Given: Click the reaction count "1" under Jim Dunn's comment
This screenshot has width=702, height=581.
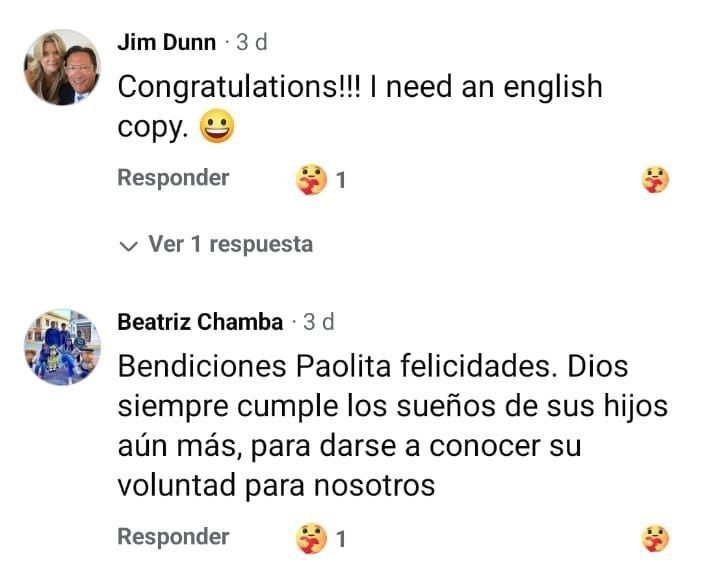Looking at the screenshot, I should [x=341, y=181].
